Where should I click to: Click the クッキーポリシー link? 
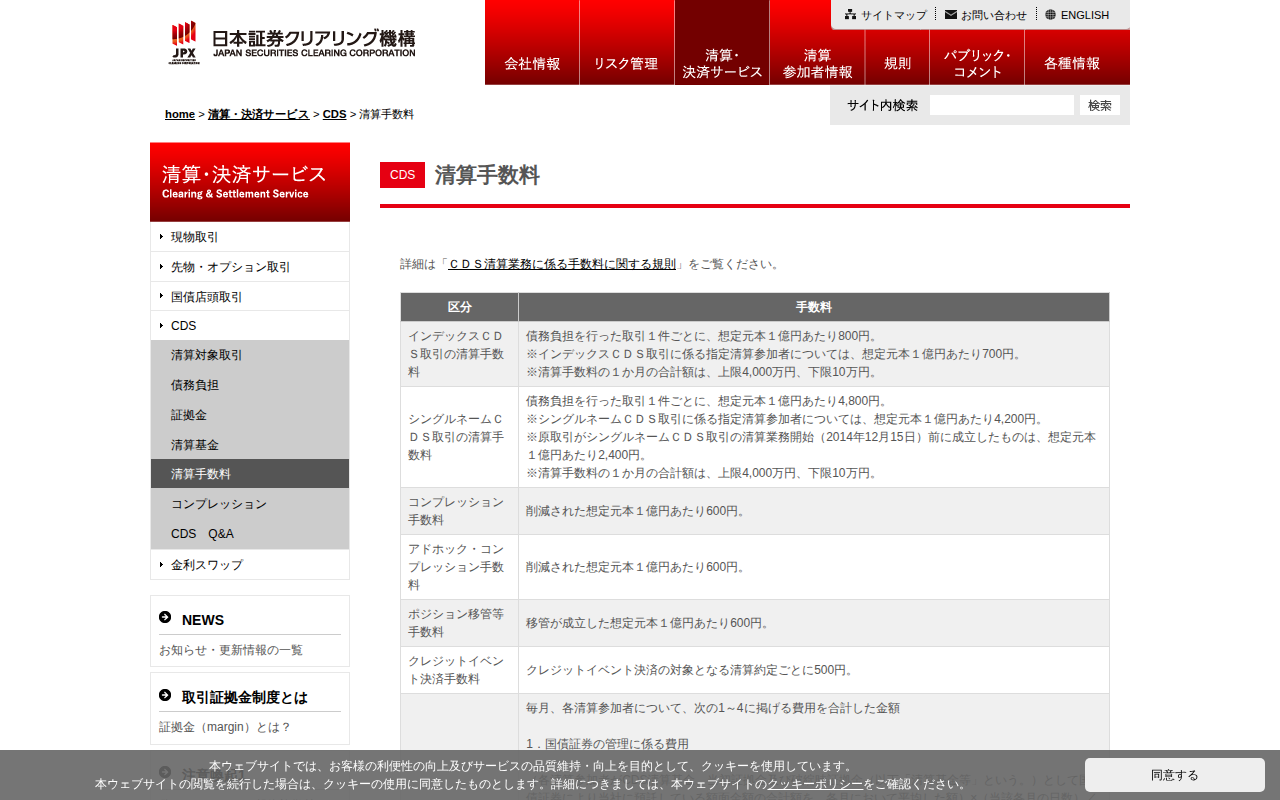[815, 784]
